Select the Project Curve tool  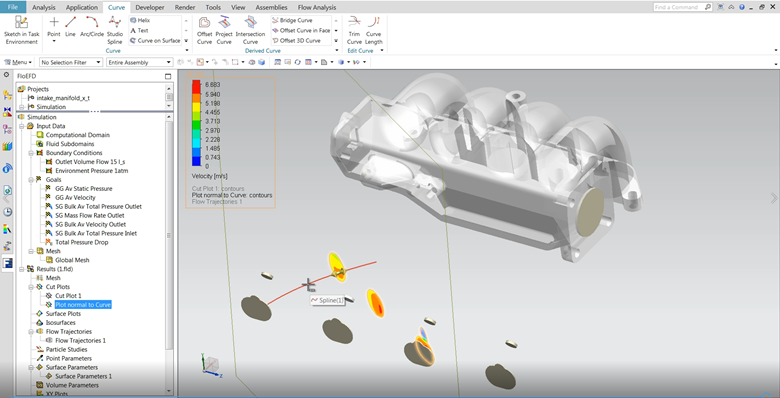[224, 30]
